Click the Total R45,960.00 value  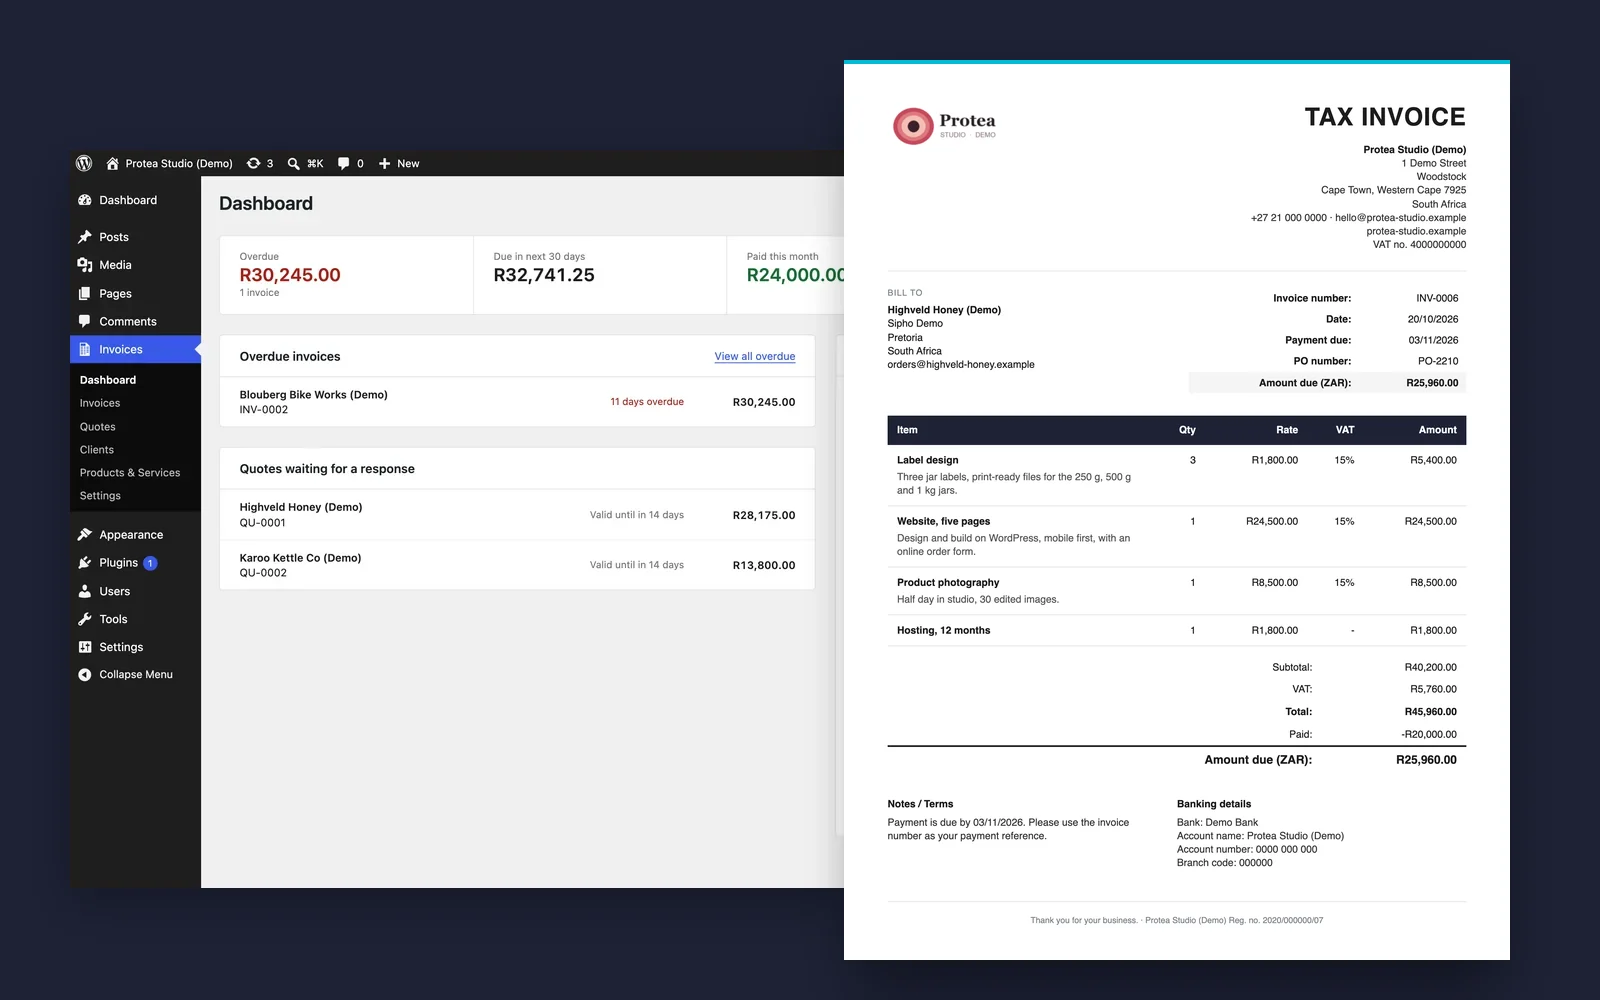click(1430, 712)
